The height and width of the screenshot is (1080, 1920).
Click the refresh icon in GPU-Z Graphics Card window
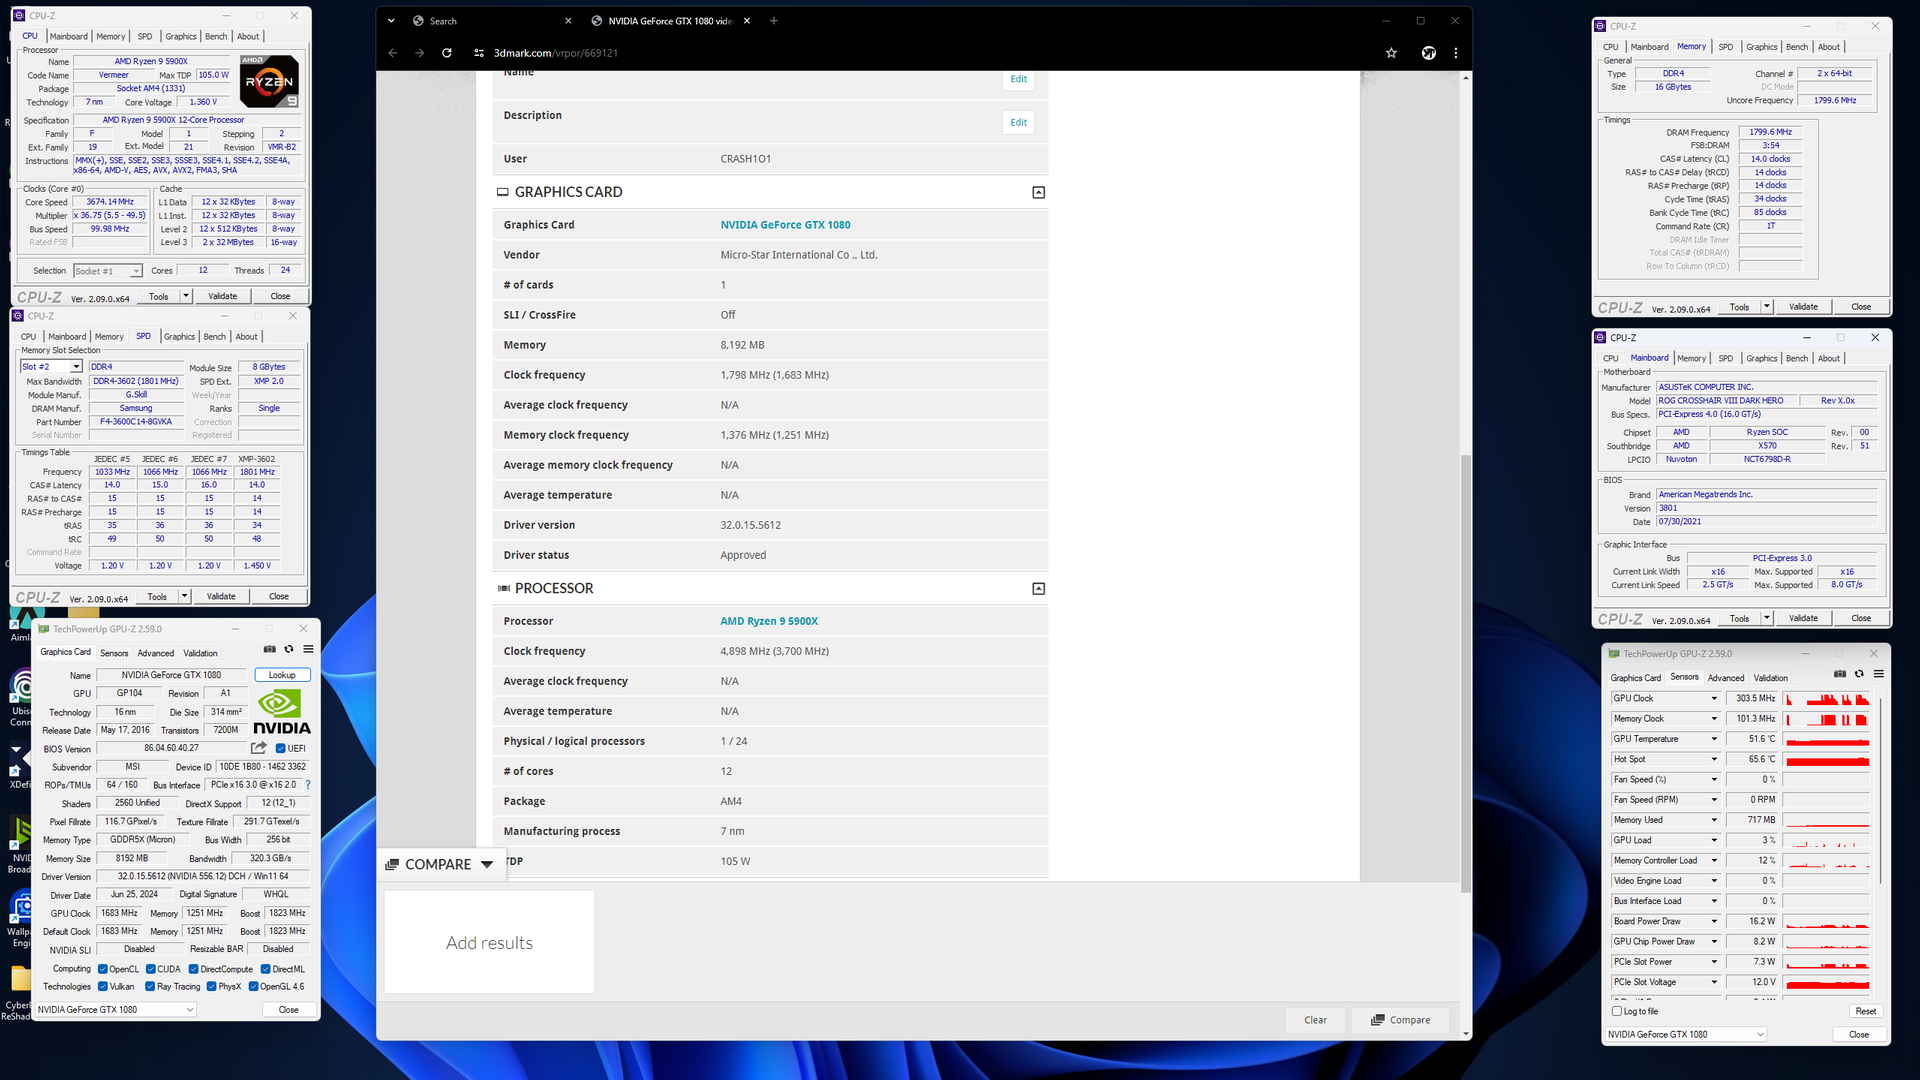(x=289, y=649)
